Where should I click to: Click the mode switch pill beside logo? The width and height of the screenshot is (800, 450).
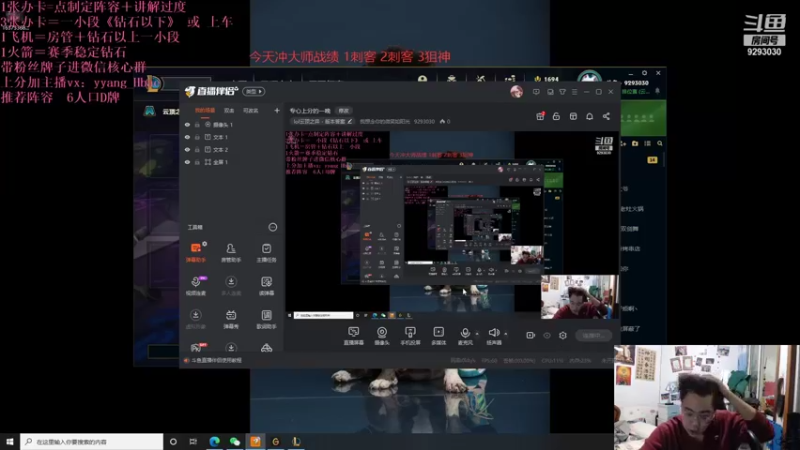(x=254, y=91)
